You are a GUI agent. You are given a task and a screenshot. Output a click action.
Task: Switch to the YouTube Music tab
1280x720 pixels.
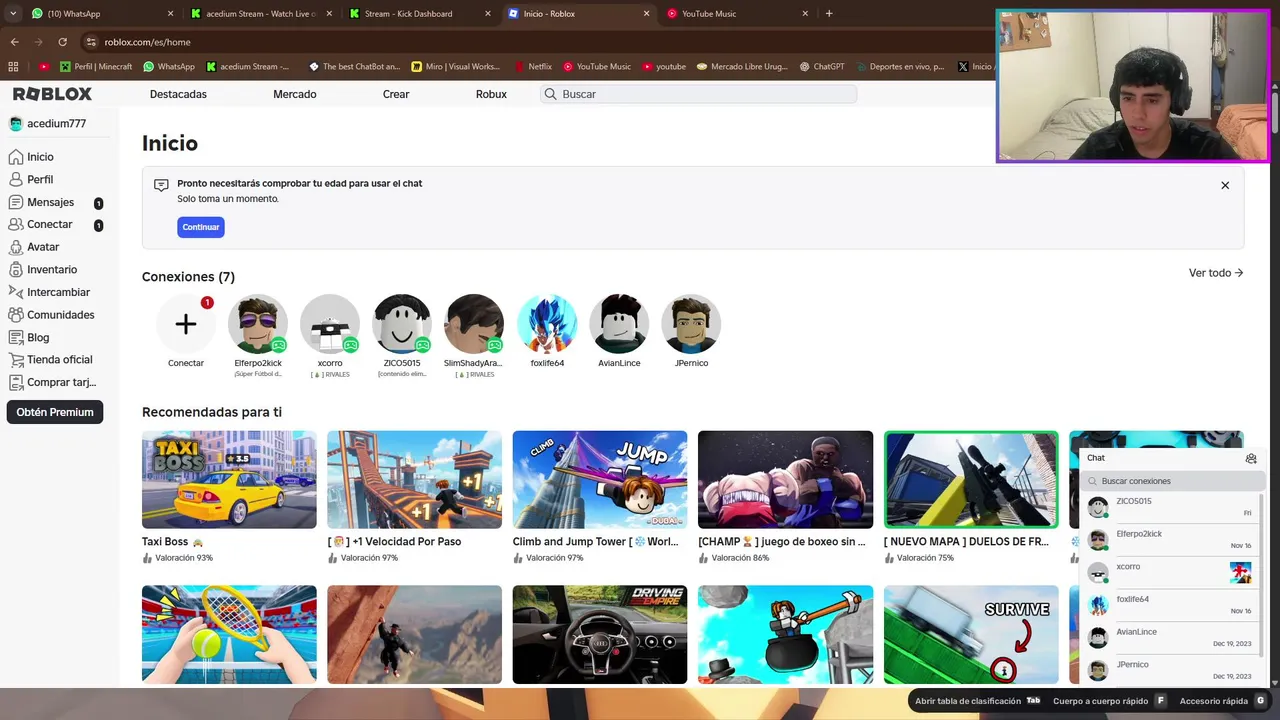[738, 14]
